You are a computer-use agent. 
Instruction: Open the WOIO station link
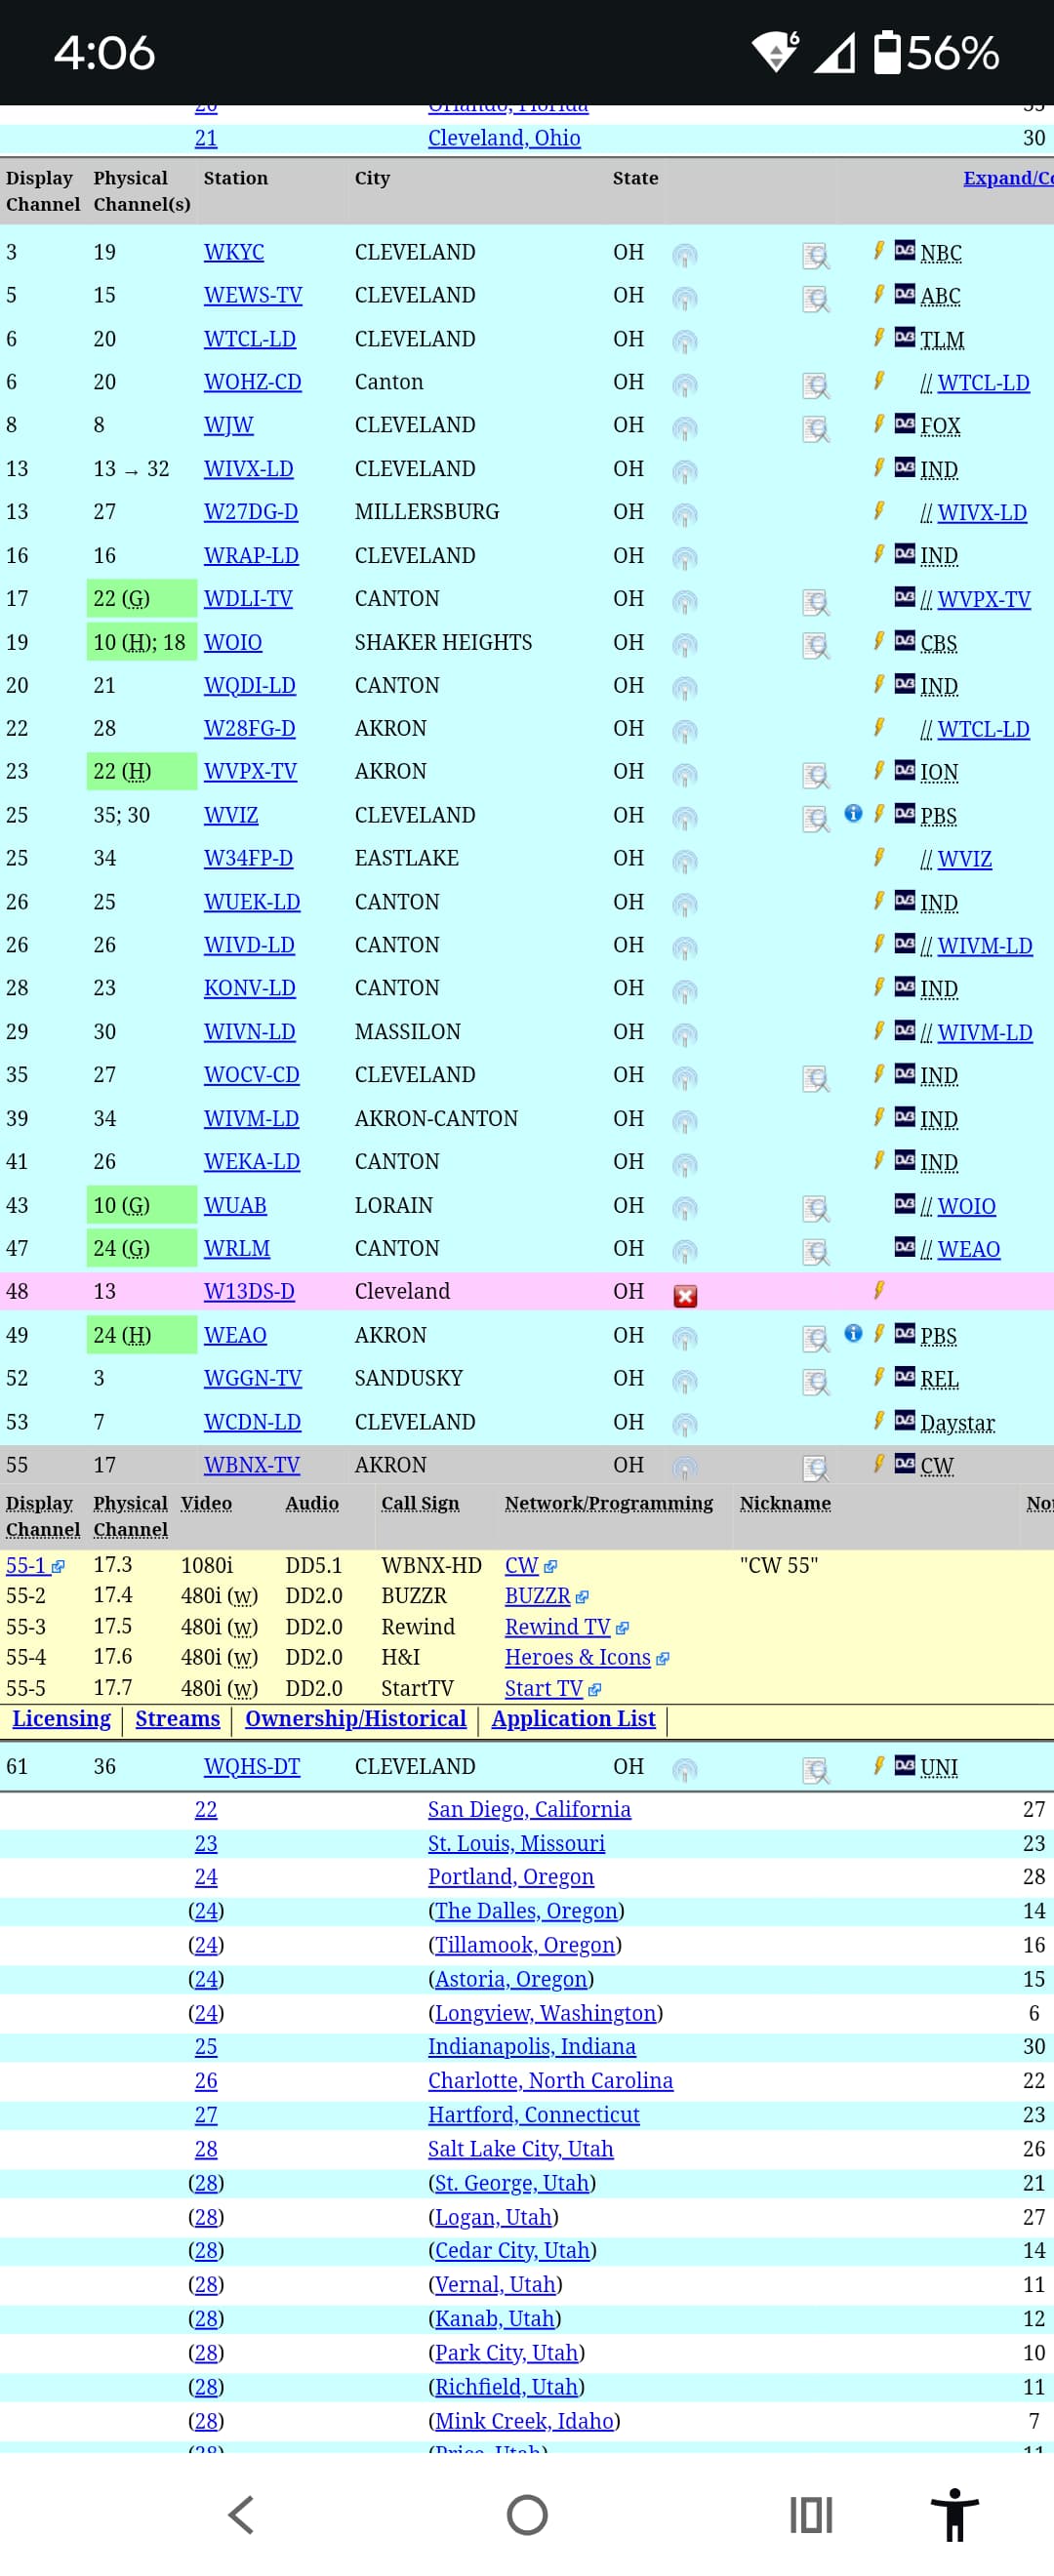click(232, 642)
